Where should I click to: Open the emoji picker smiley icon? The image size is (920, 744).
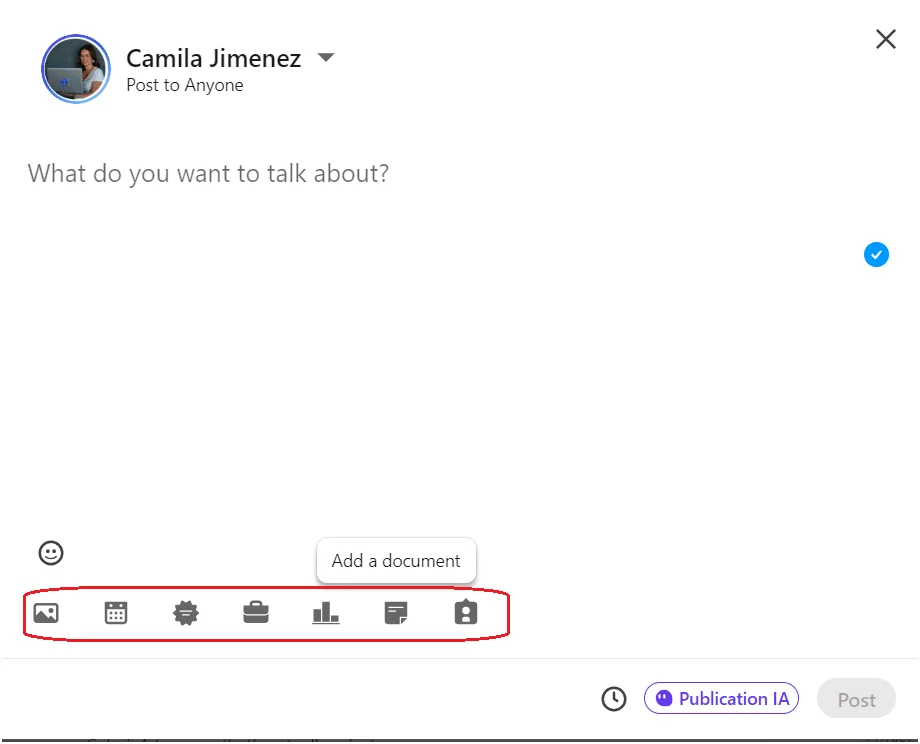point(51,553)
